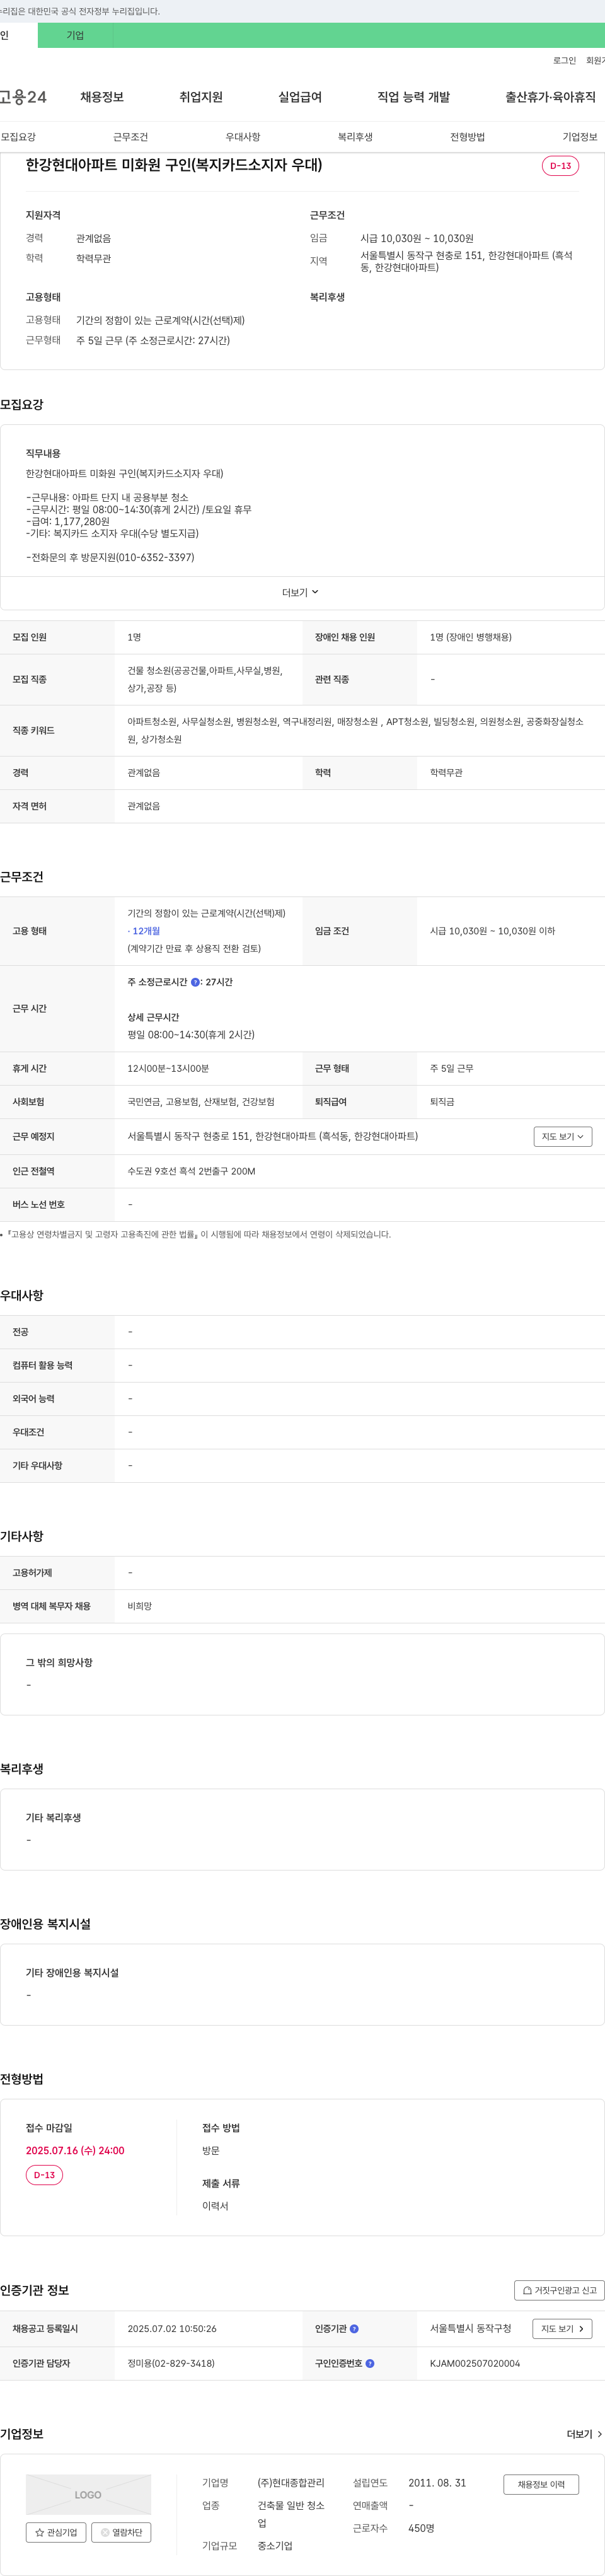Click the 거짓구인광고 신고 button

(560, 2290)
